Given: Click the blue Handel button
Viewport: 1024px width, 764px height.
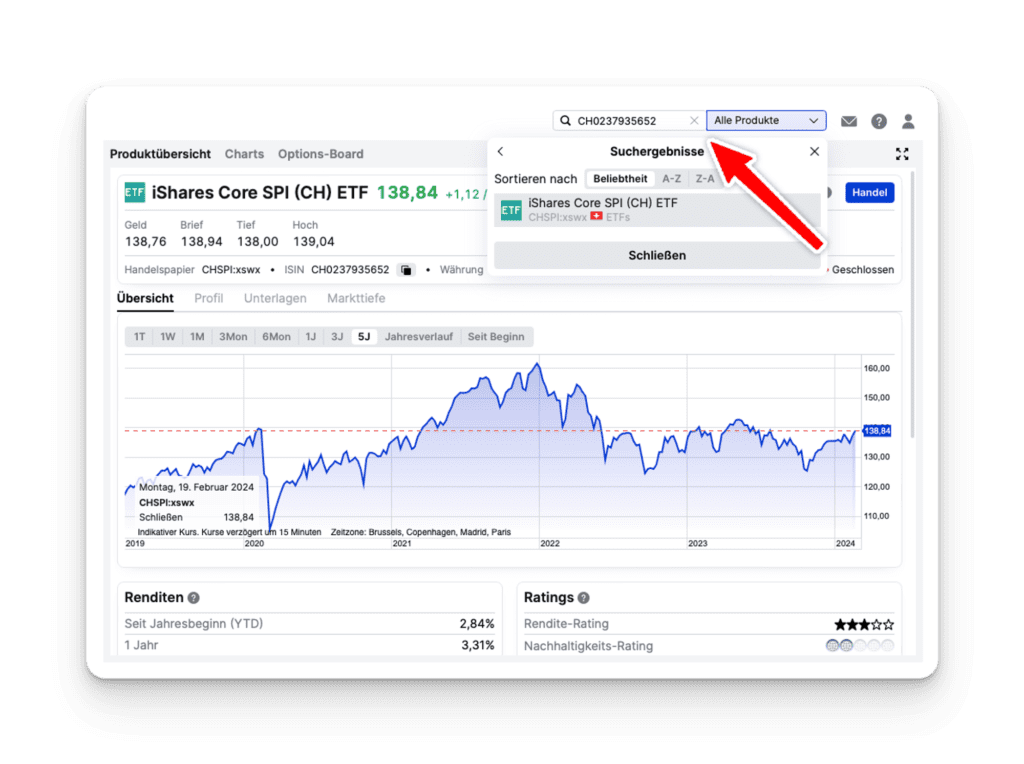Looking at the screenshot, I should [x=869, y=193].
